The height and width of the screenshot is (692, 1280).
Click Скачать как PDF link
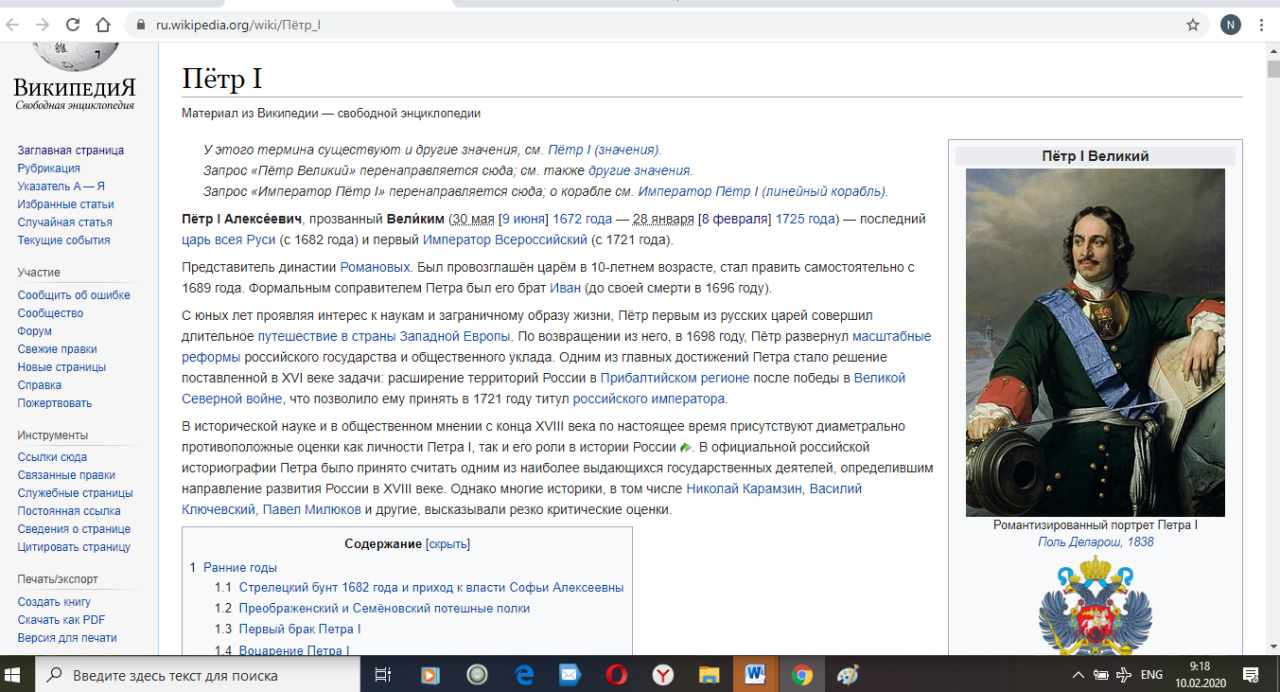pyautogui.click(x=61, y=620)
